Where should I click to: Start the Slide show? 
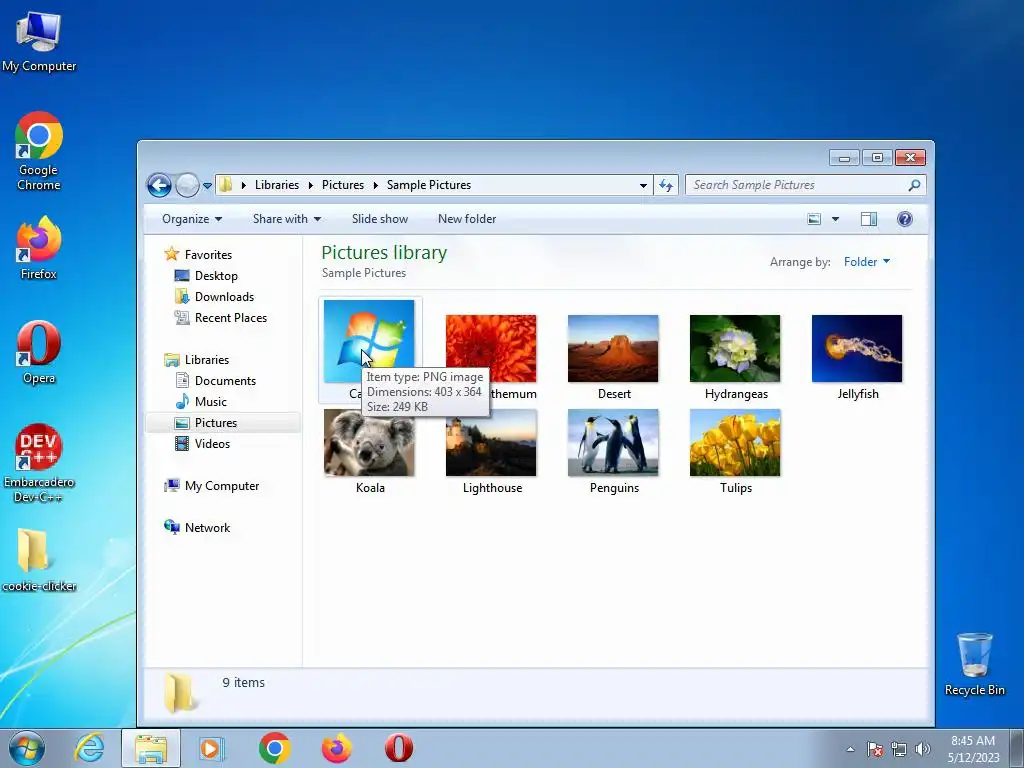pyautogui.click(x=379, y=219)
